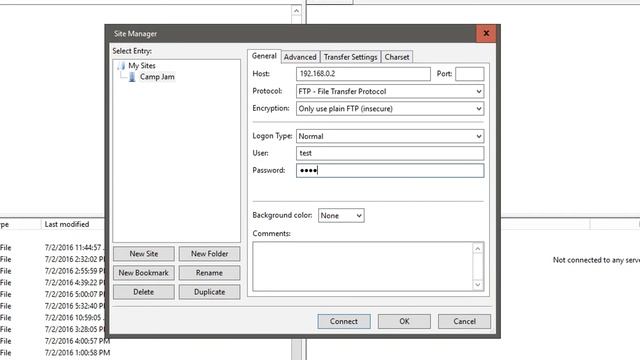Click the Delete button
The height and width of the screenshot is (360, 640).
click(x=144, y=292)
